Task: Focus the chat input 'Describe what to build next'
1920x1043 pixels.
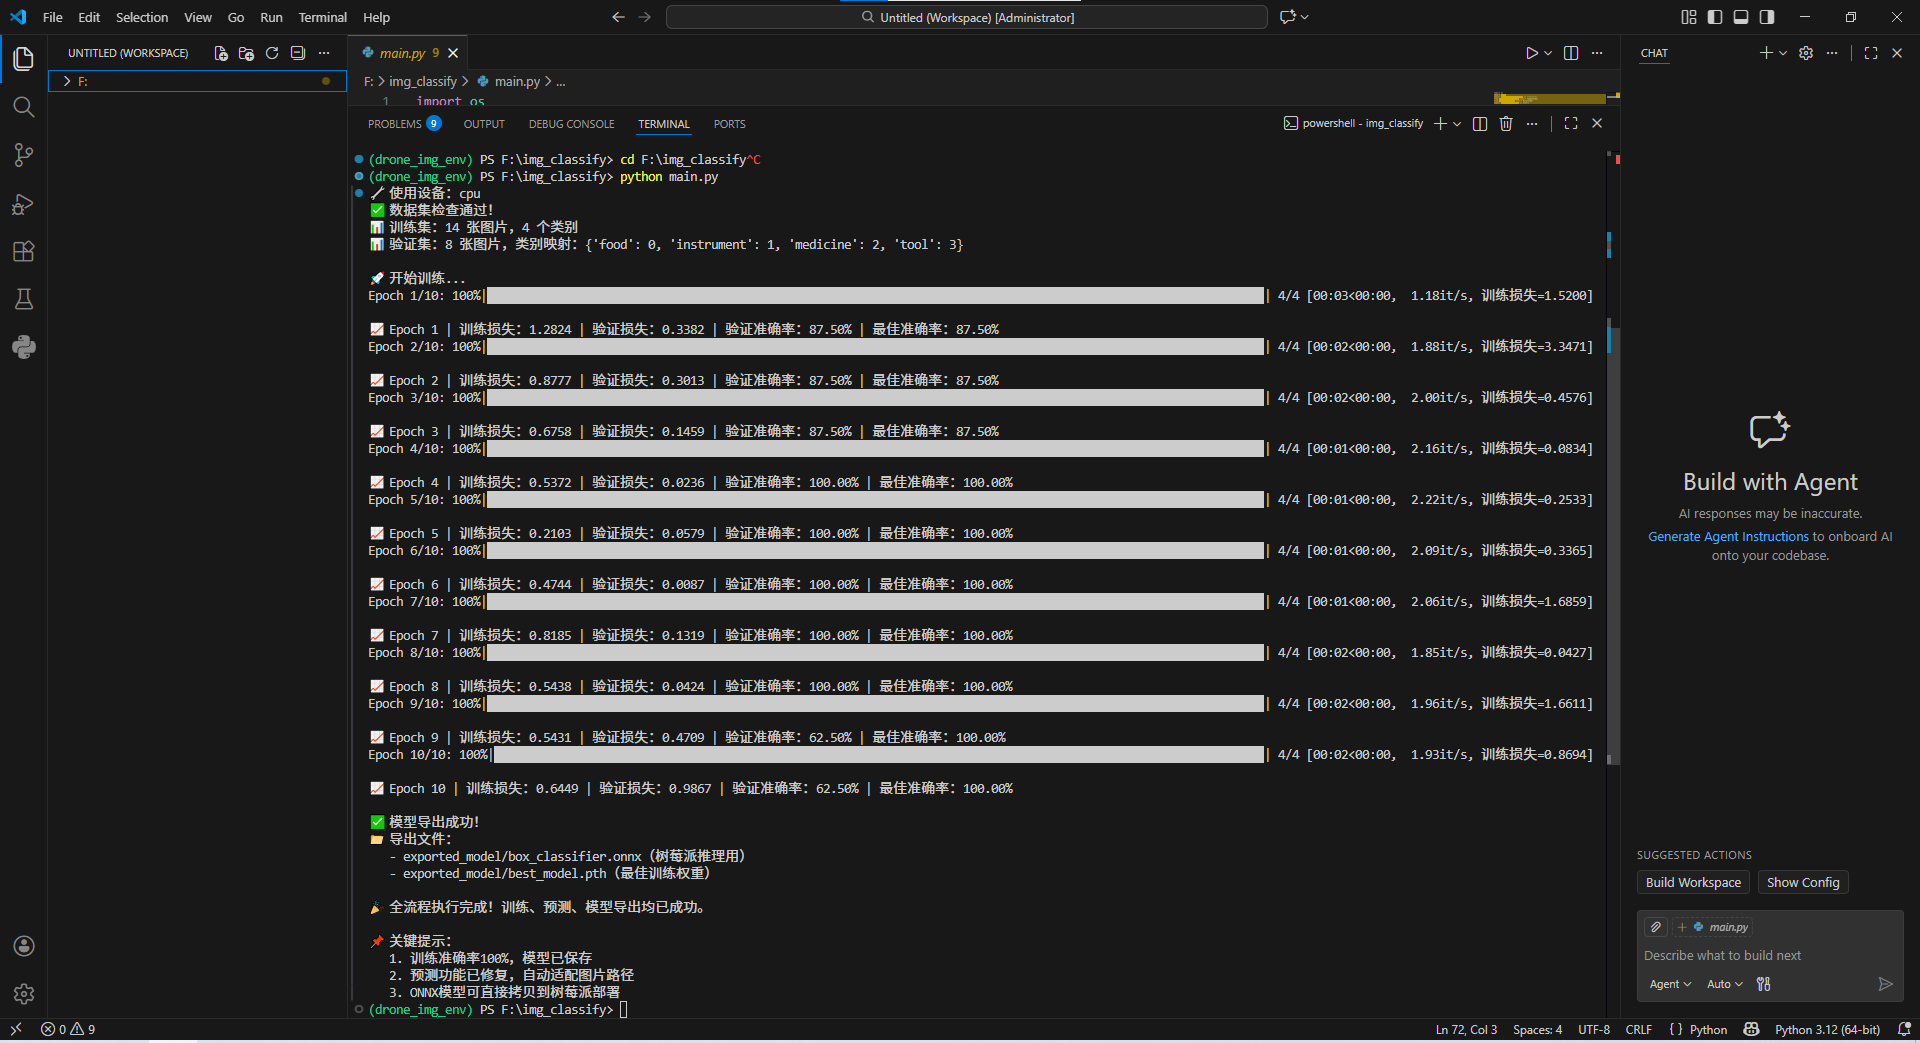Action: click(1769, 955)
